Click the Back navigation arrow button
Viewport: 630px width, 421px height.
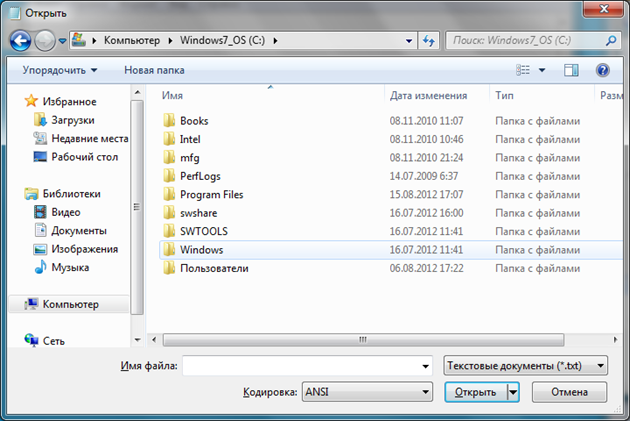20,41
